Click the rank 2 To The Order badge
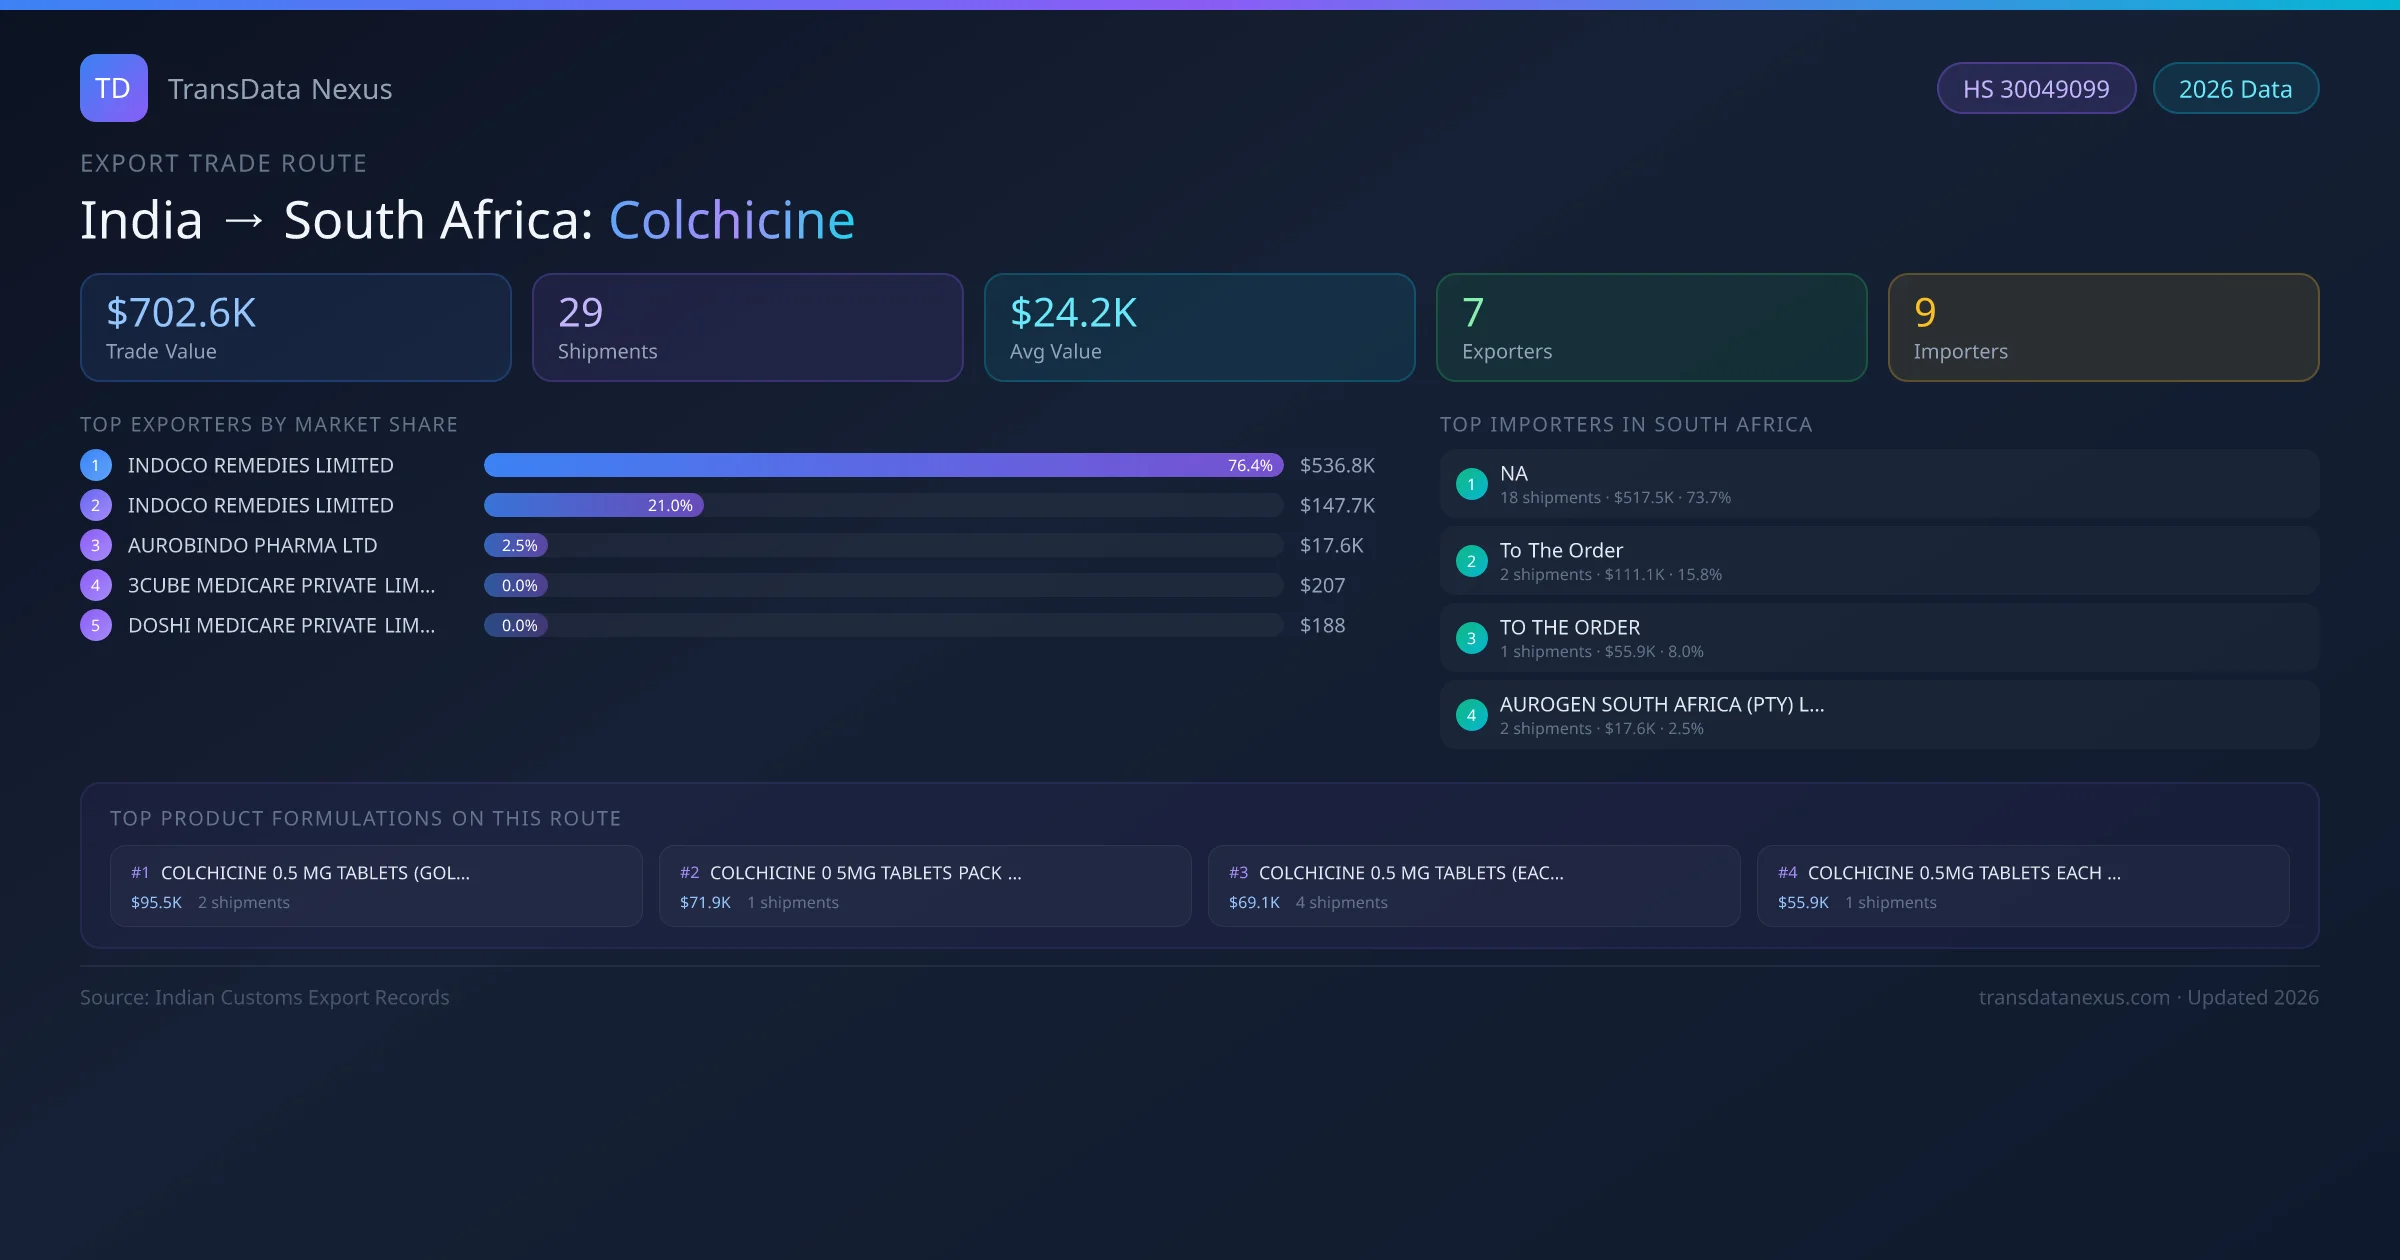 tap(1471, 561)
